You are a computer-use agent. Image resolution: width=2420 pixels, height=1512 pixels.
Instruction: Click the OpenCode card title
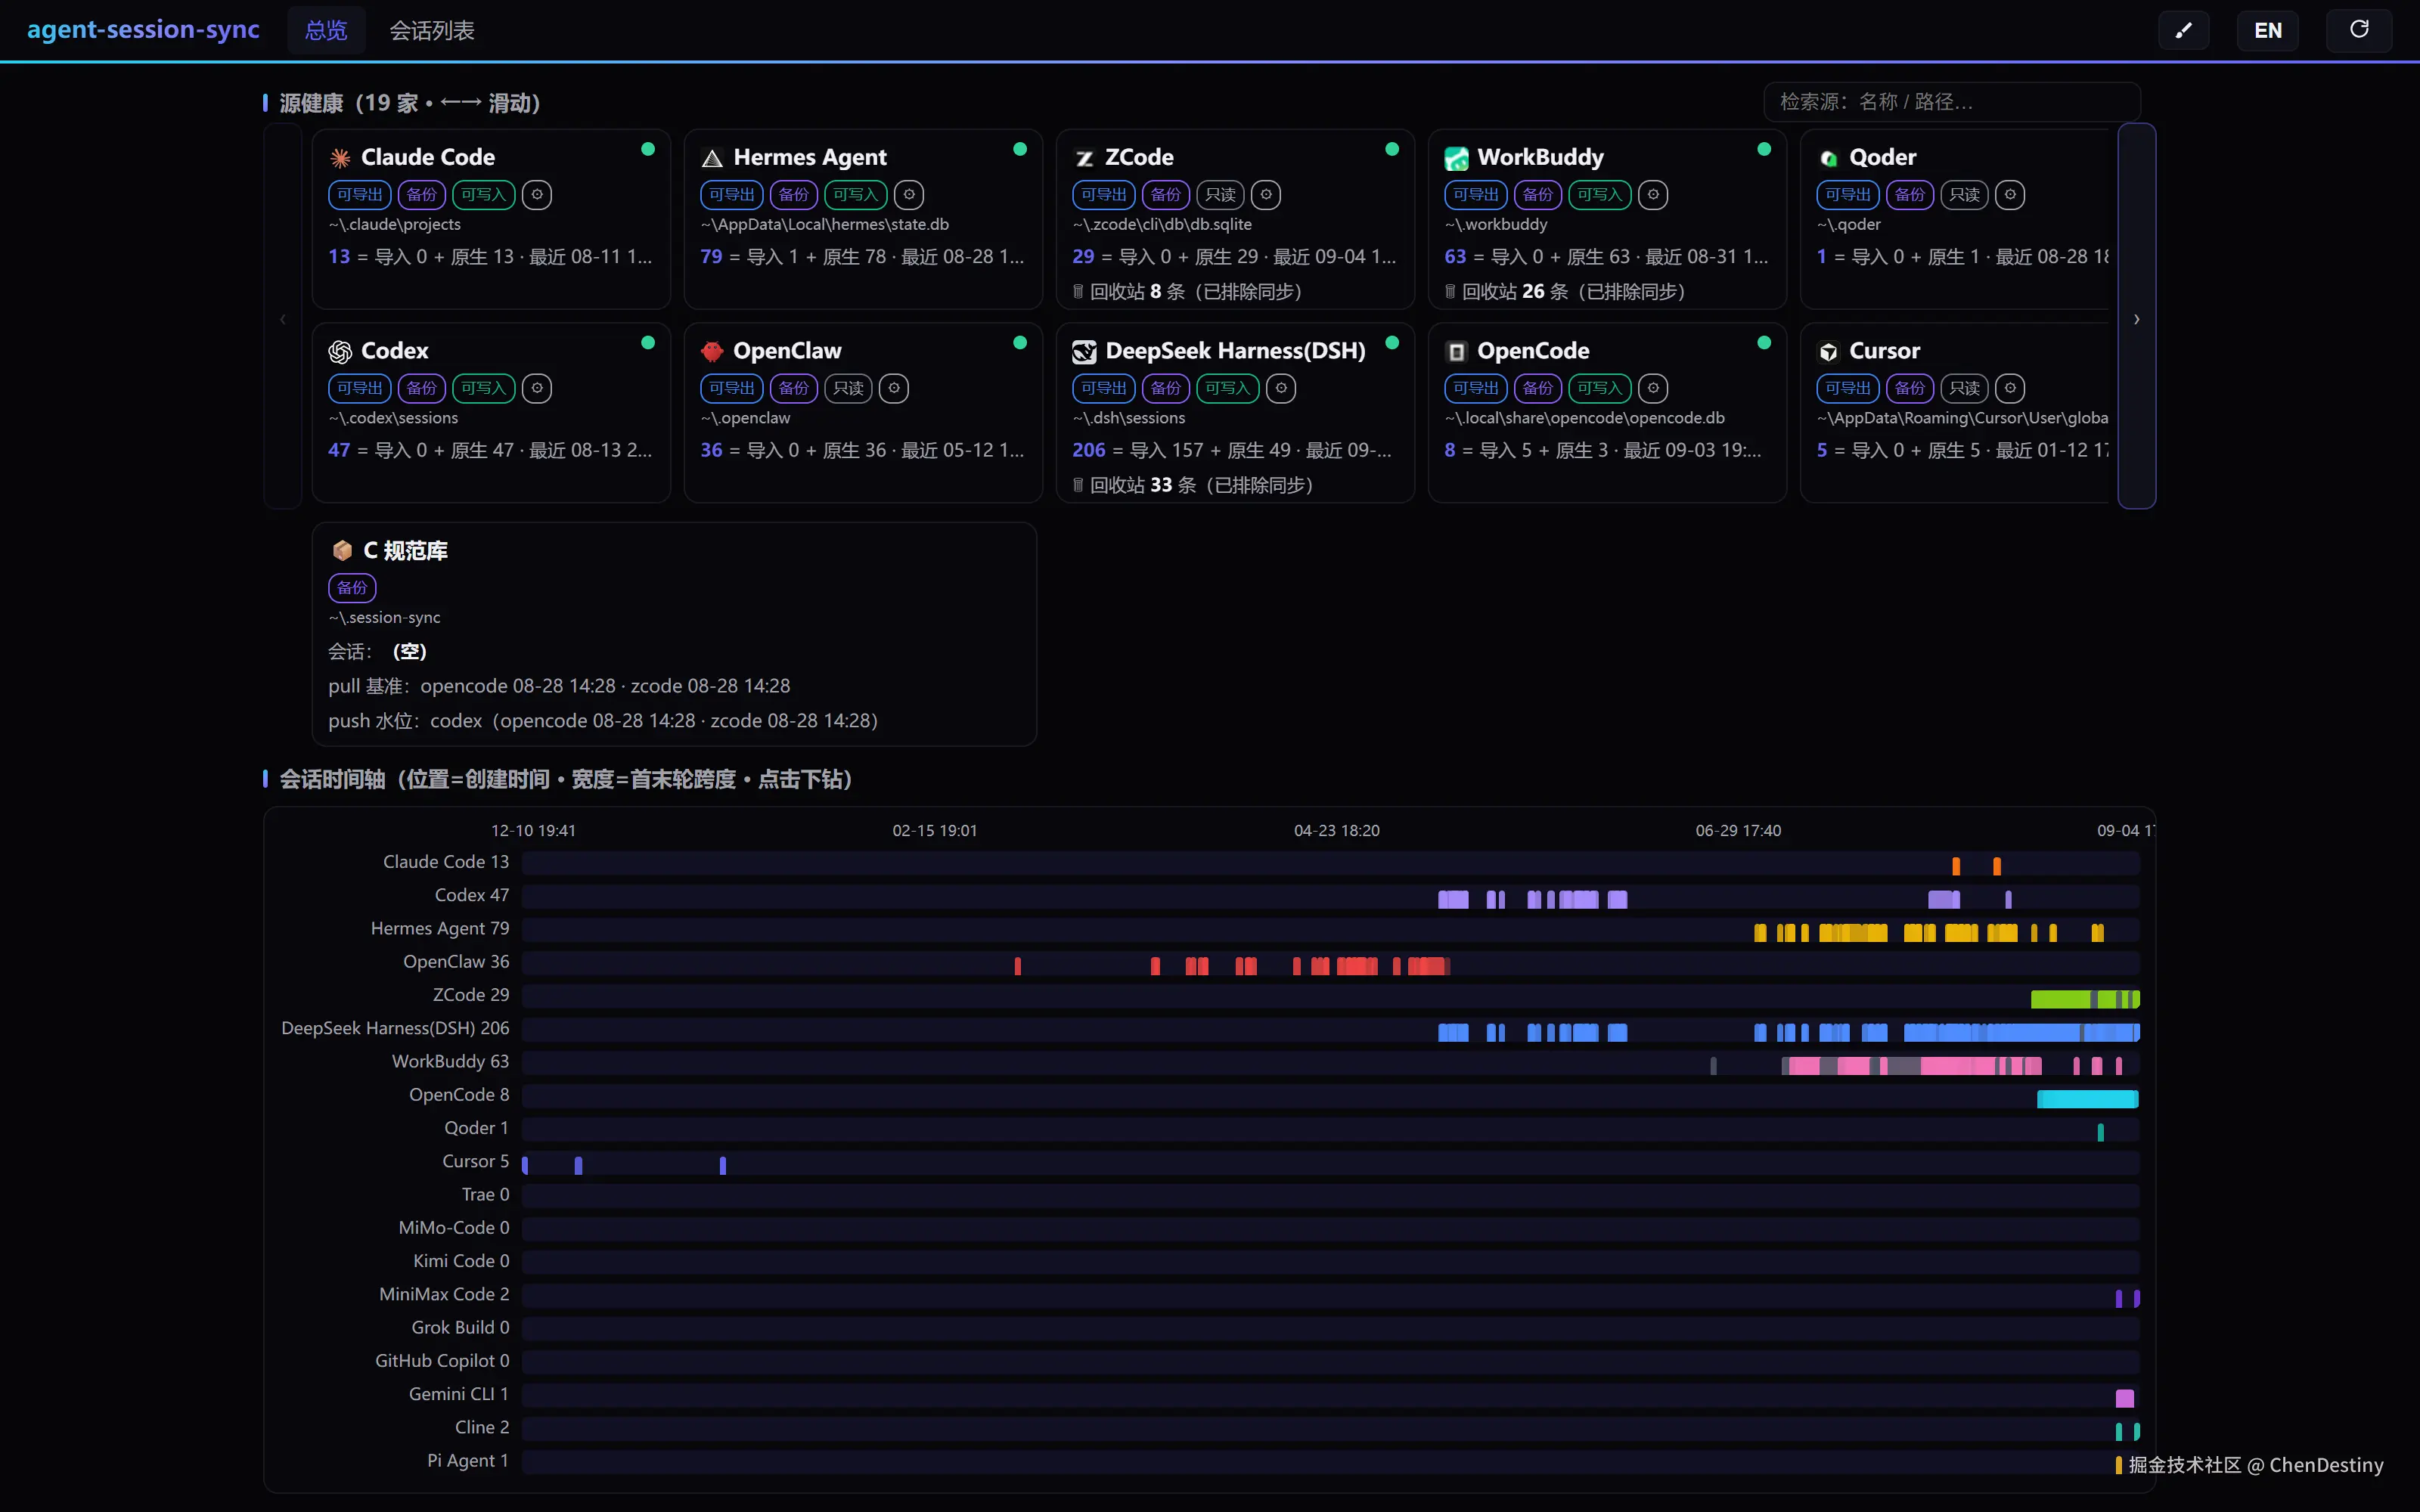(1533, 351)
